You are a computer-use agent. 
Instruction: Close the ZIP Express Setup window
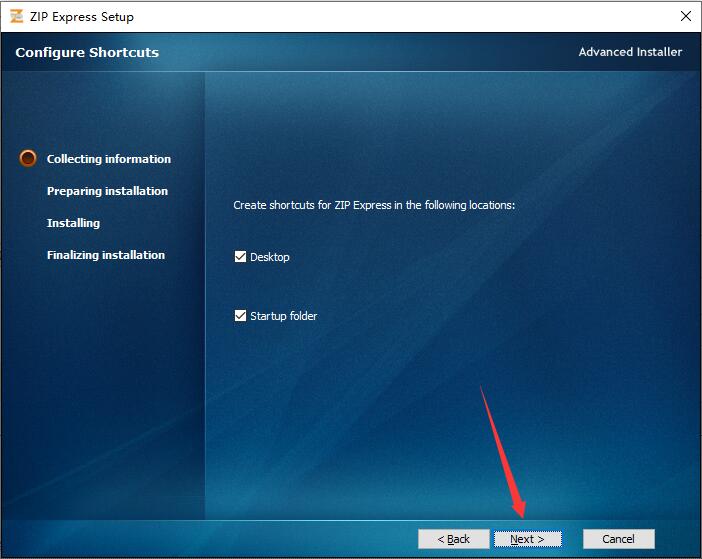tap(685, 17)
